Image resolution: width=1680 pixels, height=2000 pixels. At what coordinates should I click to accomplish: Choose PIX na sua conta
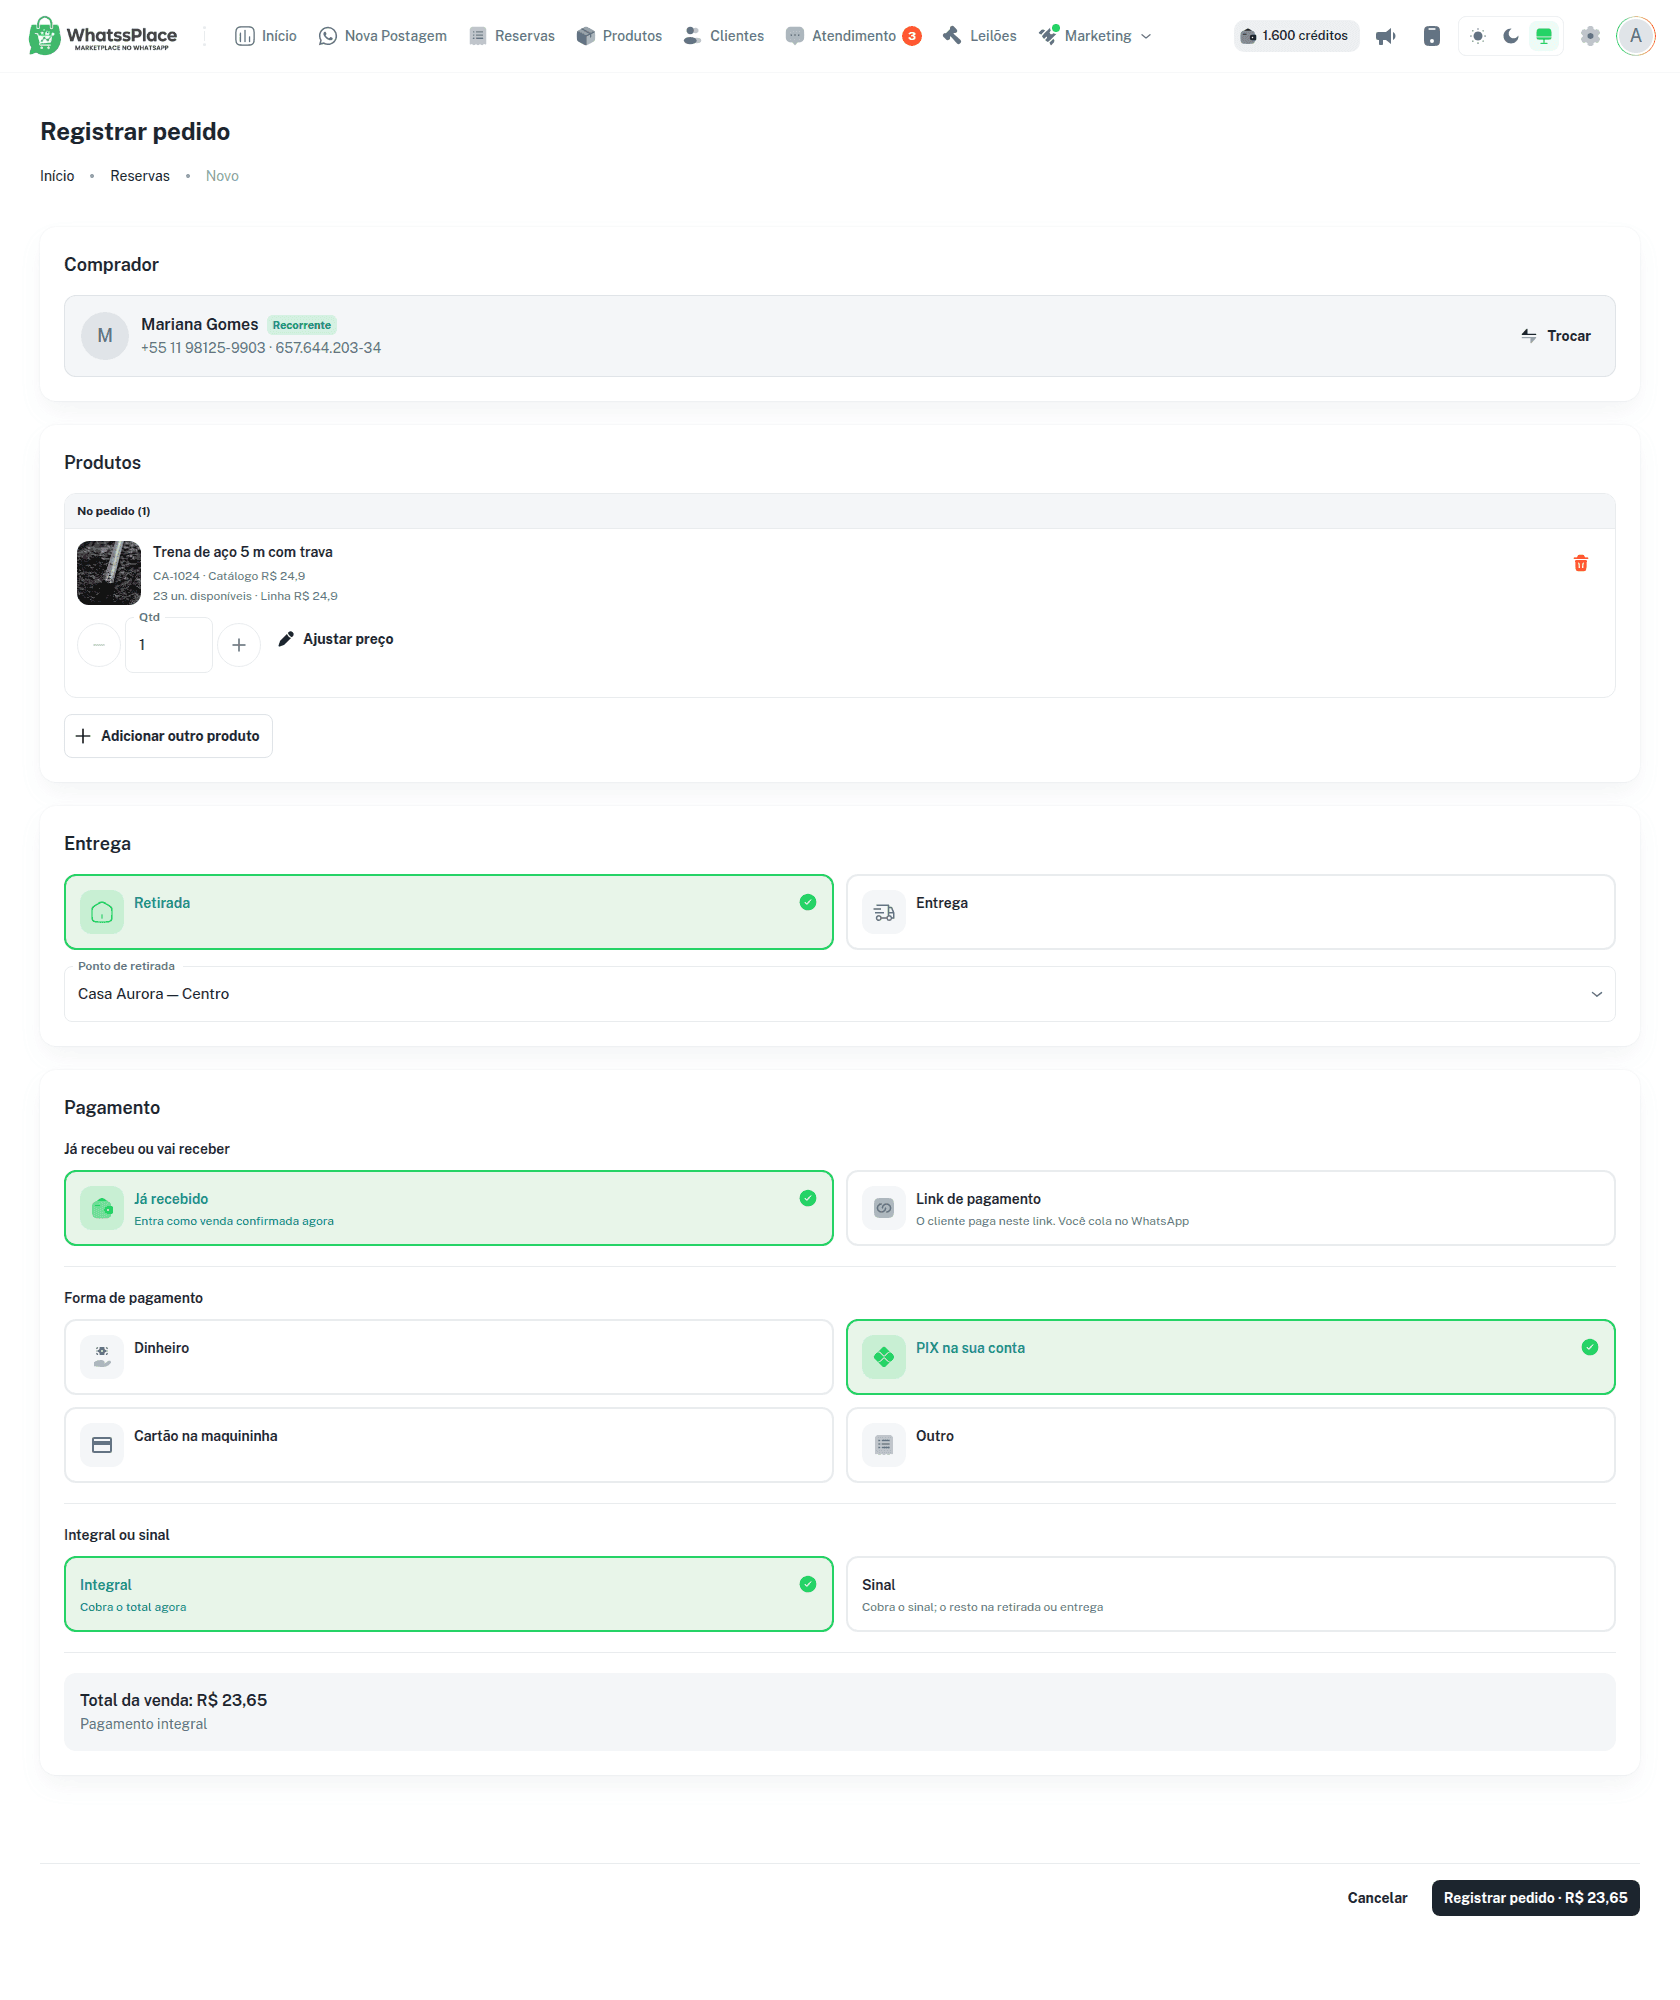1231,1357
